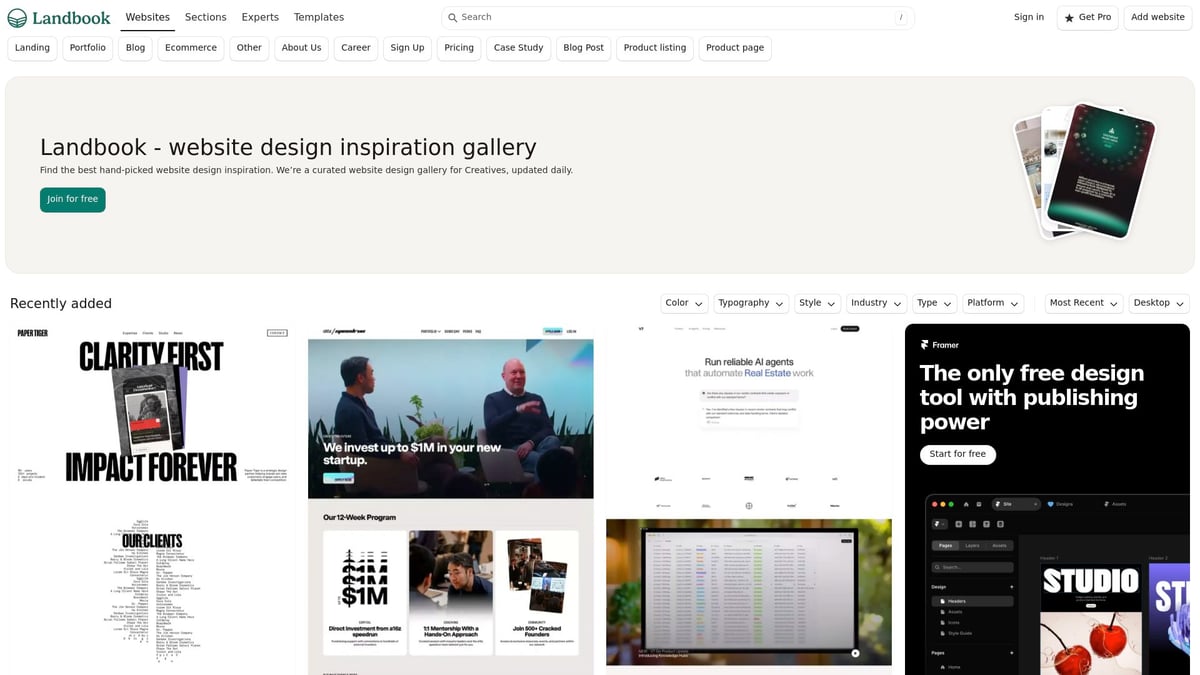The image size is (1200, 675).
Task: Open the Templates page
Action: pos(318,17)
